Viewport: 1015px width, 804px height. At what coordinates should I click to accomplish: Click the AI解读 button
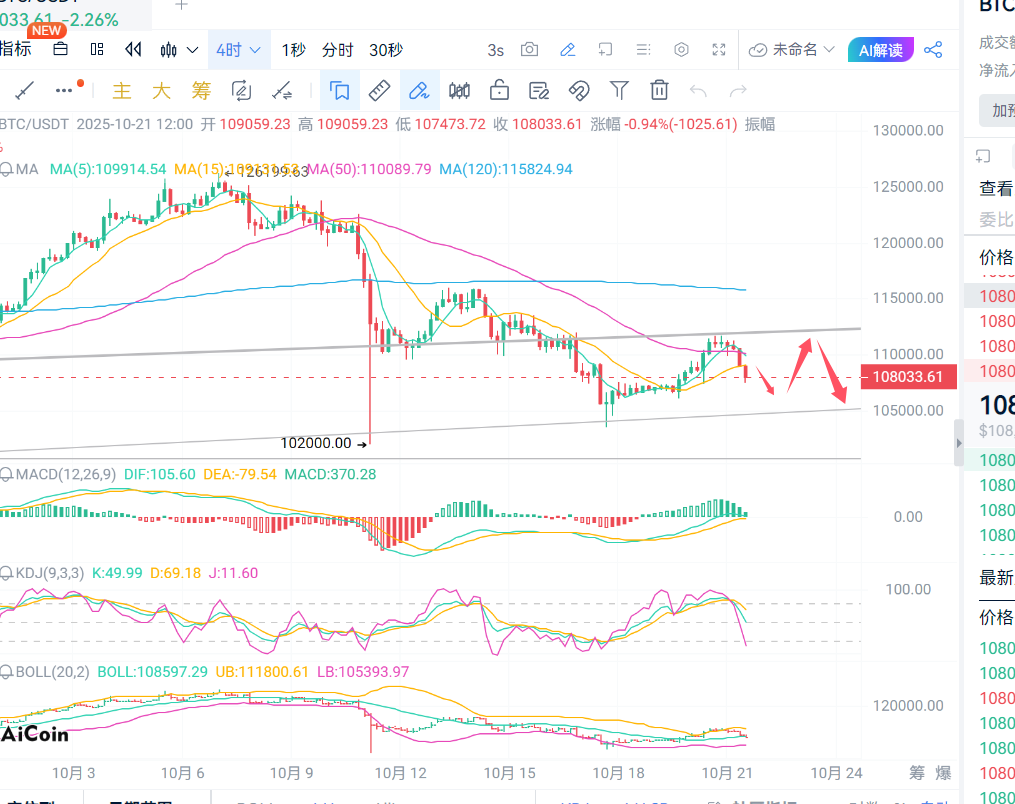click(880, 50)
